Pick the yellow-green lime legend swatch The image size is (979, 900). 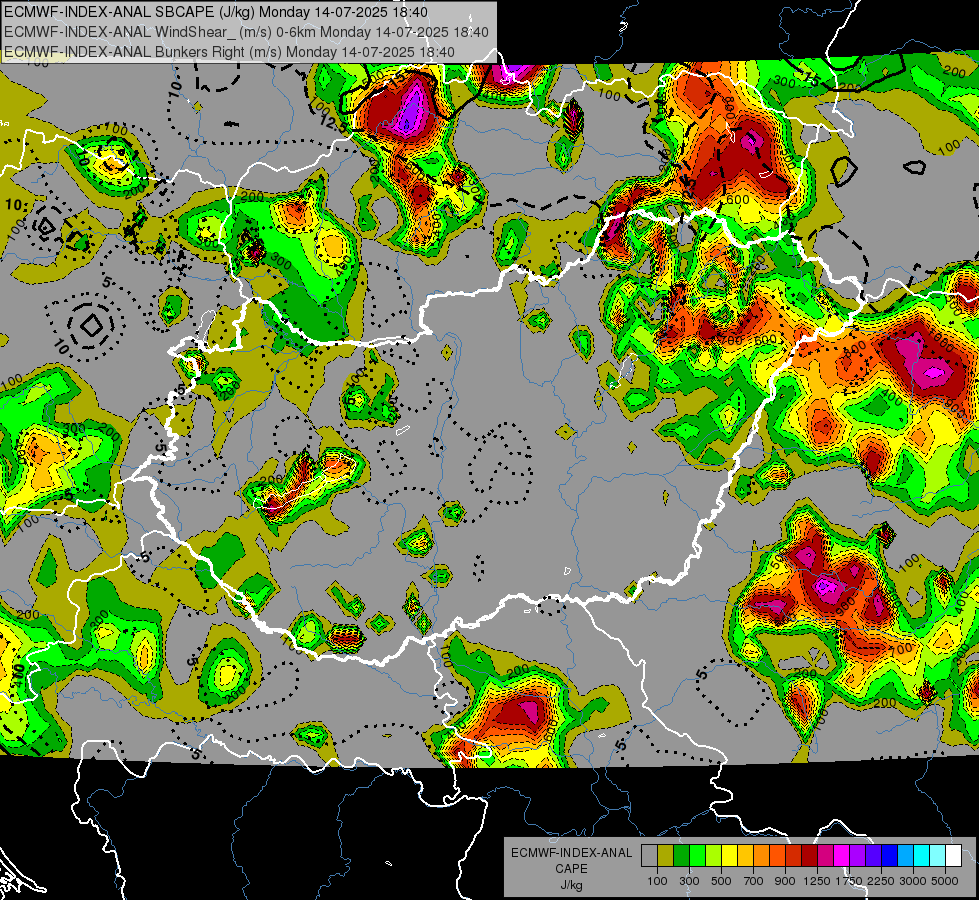tap(714, 856)
